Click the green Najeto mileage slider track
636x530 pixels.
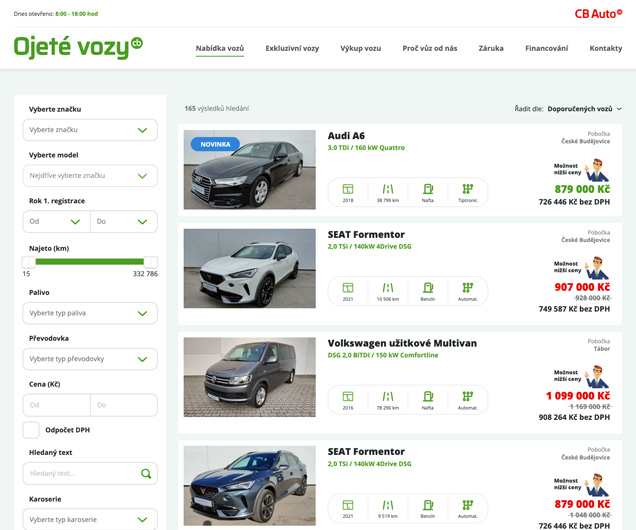(x=90, y=262)
